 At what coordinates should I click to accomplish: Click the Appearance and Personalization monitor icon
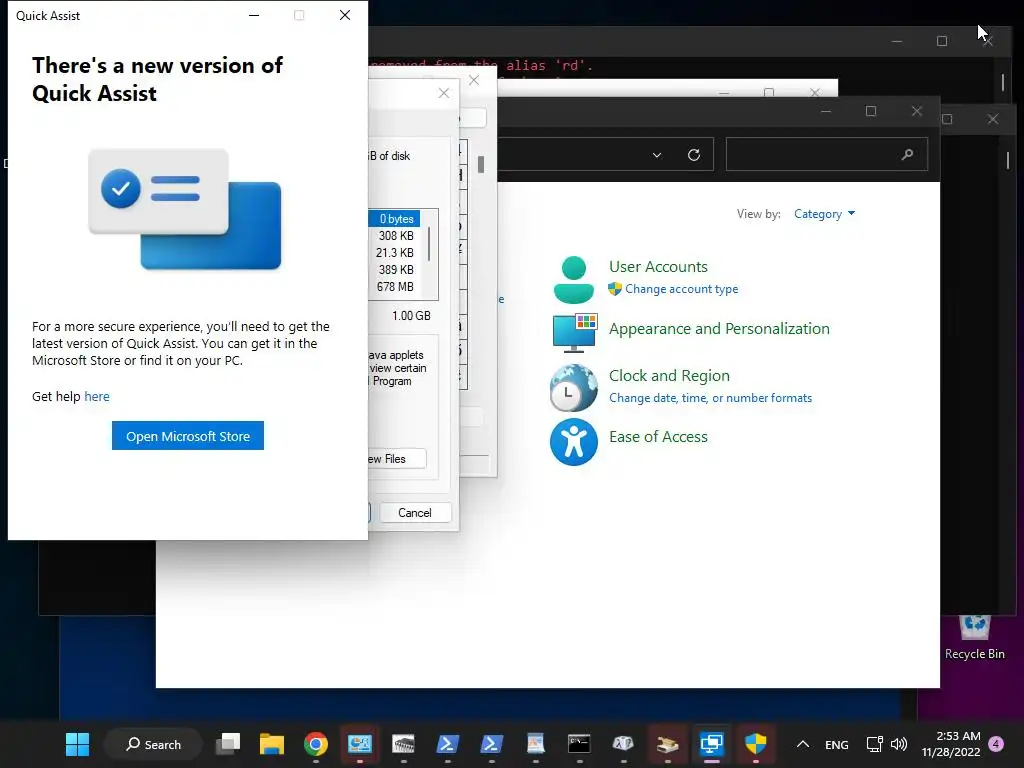(574, 332)
